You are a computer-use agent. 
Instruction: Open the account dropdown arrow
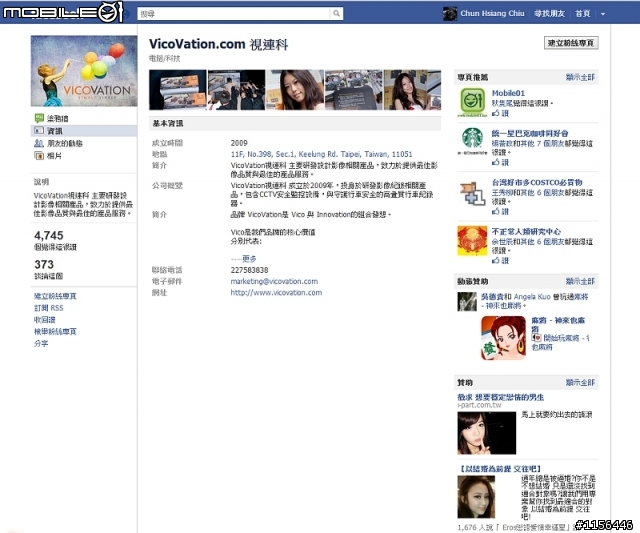(602, 14)
